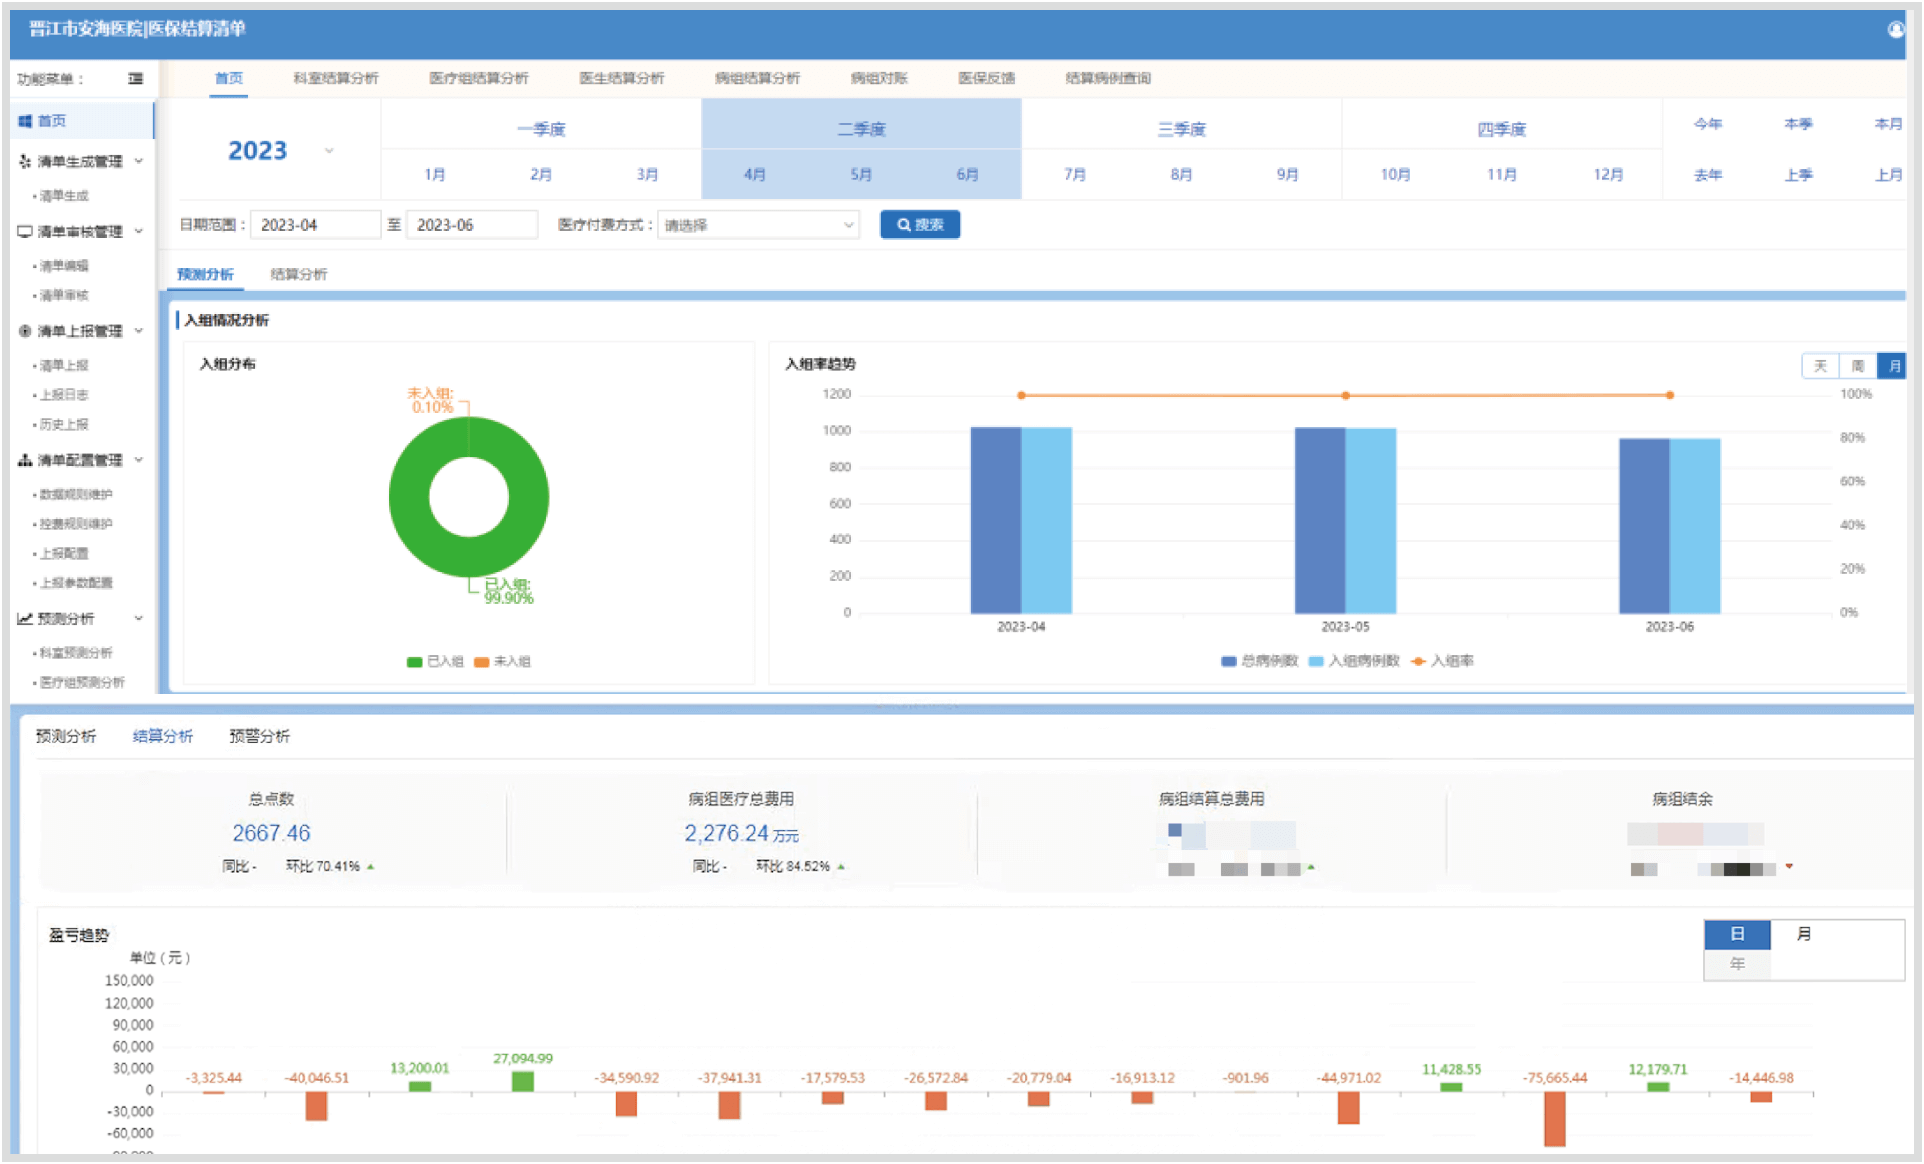Open the user account icon in header
Viewport: 1924px width, 1164px height.
click(1895, 29)
